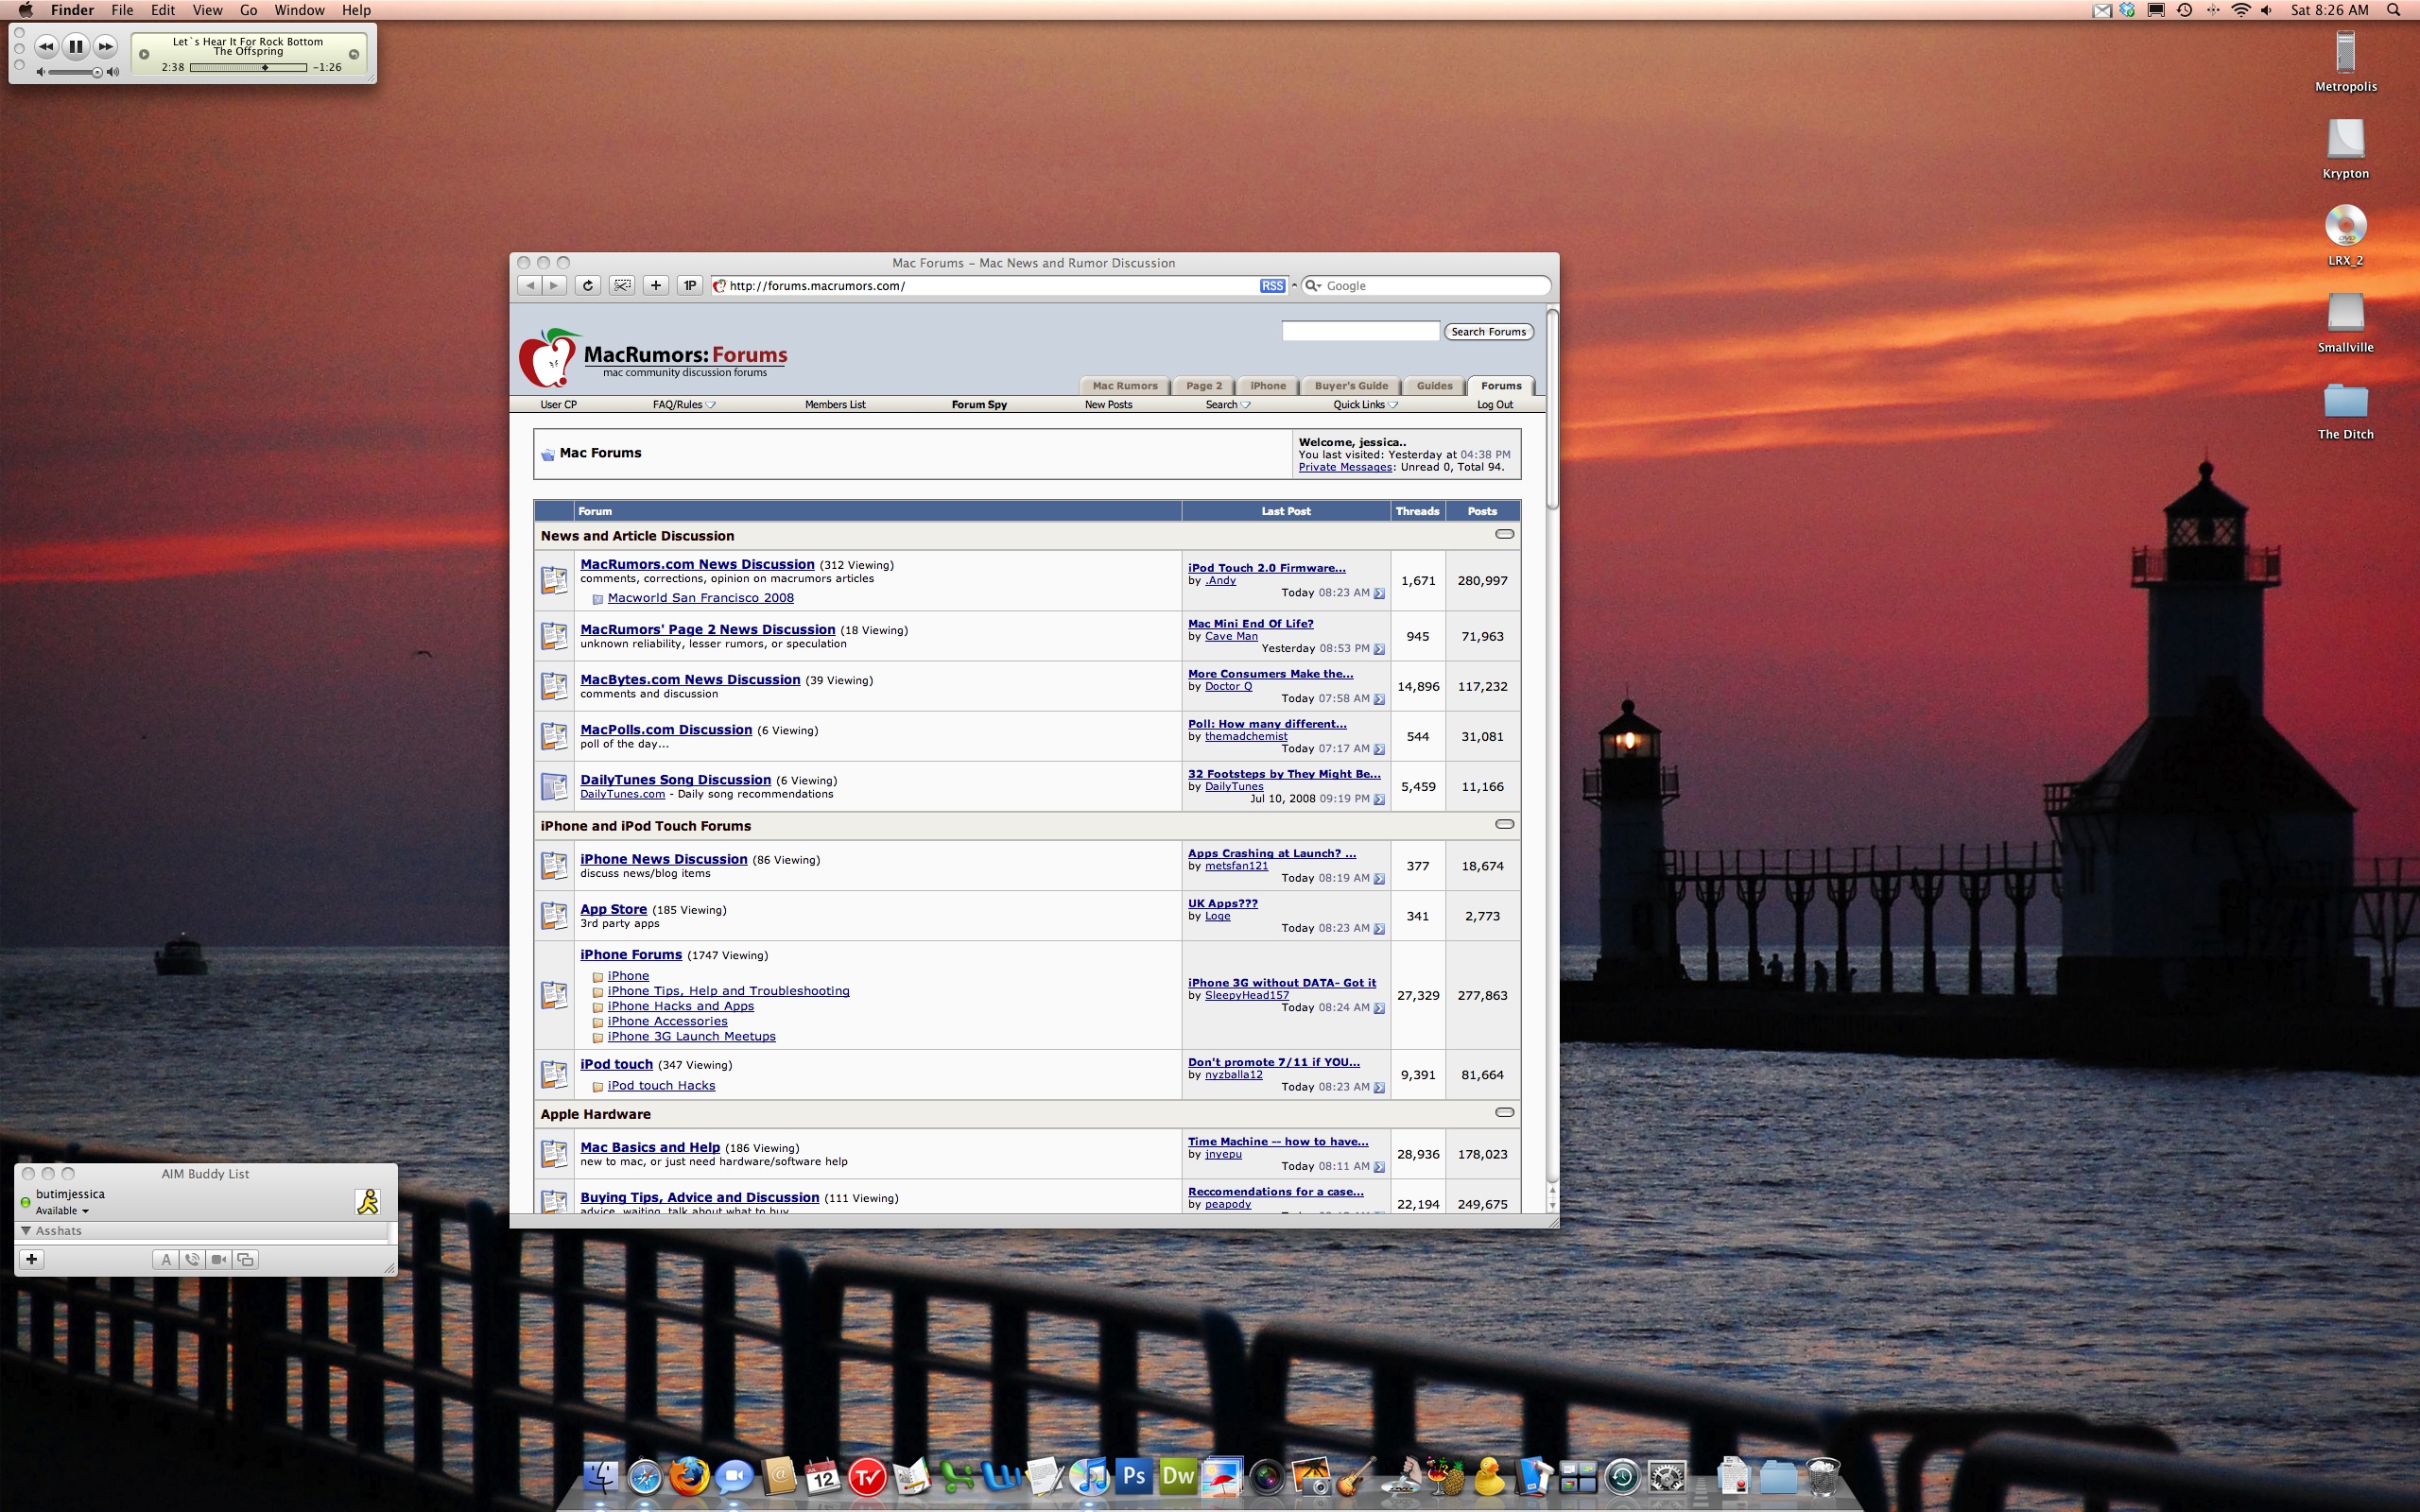Open the Photoshop icon in the Dock
Image resolution: width=2420 pixels, height=1512 pixels.
click(1134, 1476)
